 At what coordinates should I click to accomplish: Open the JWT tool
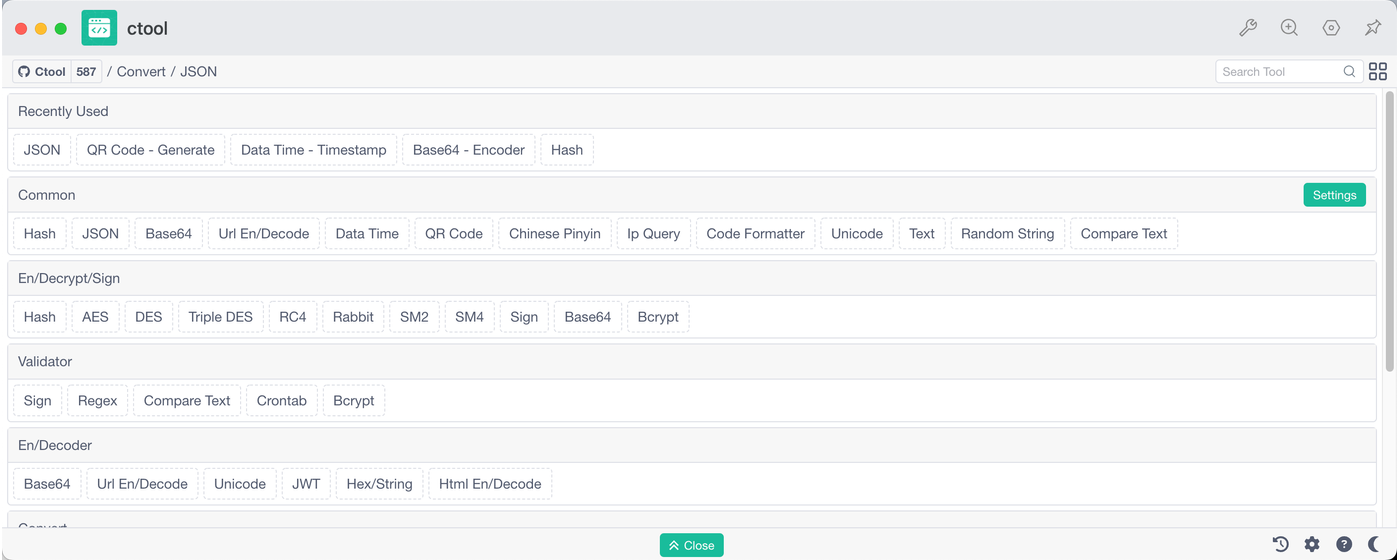[x=306, y=484]
